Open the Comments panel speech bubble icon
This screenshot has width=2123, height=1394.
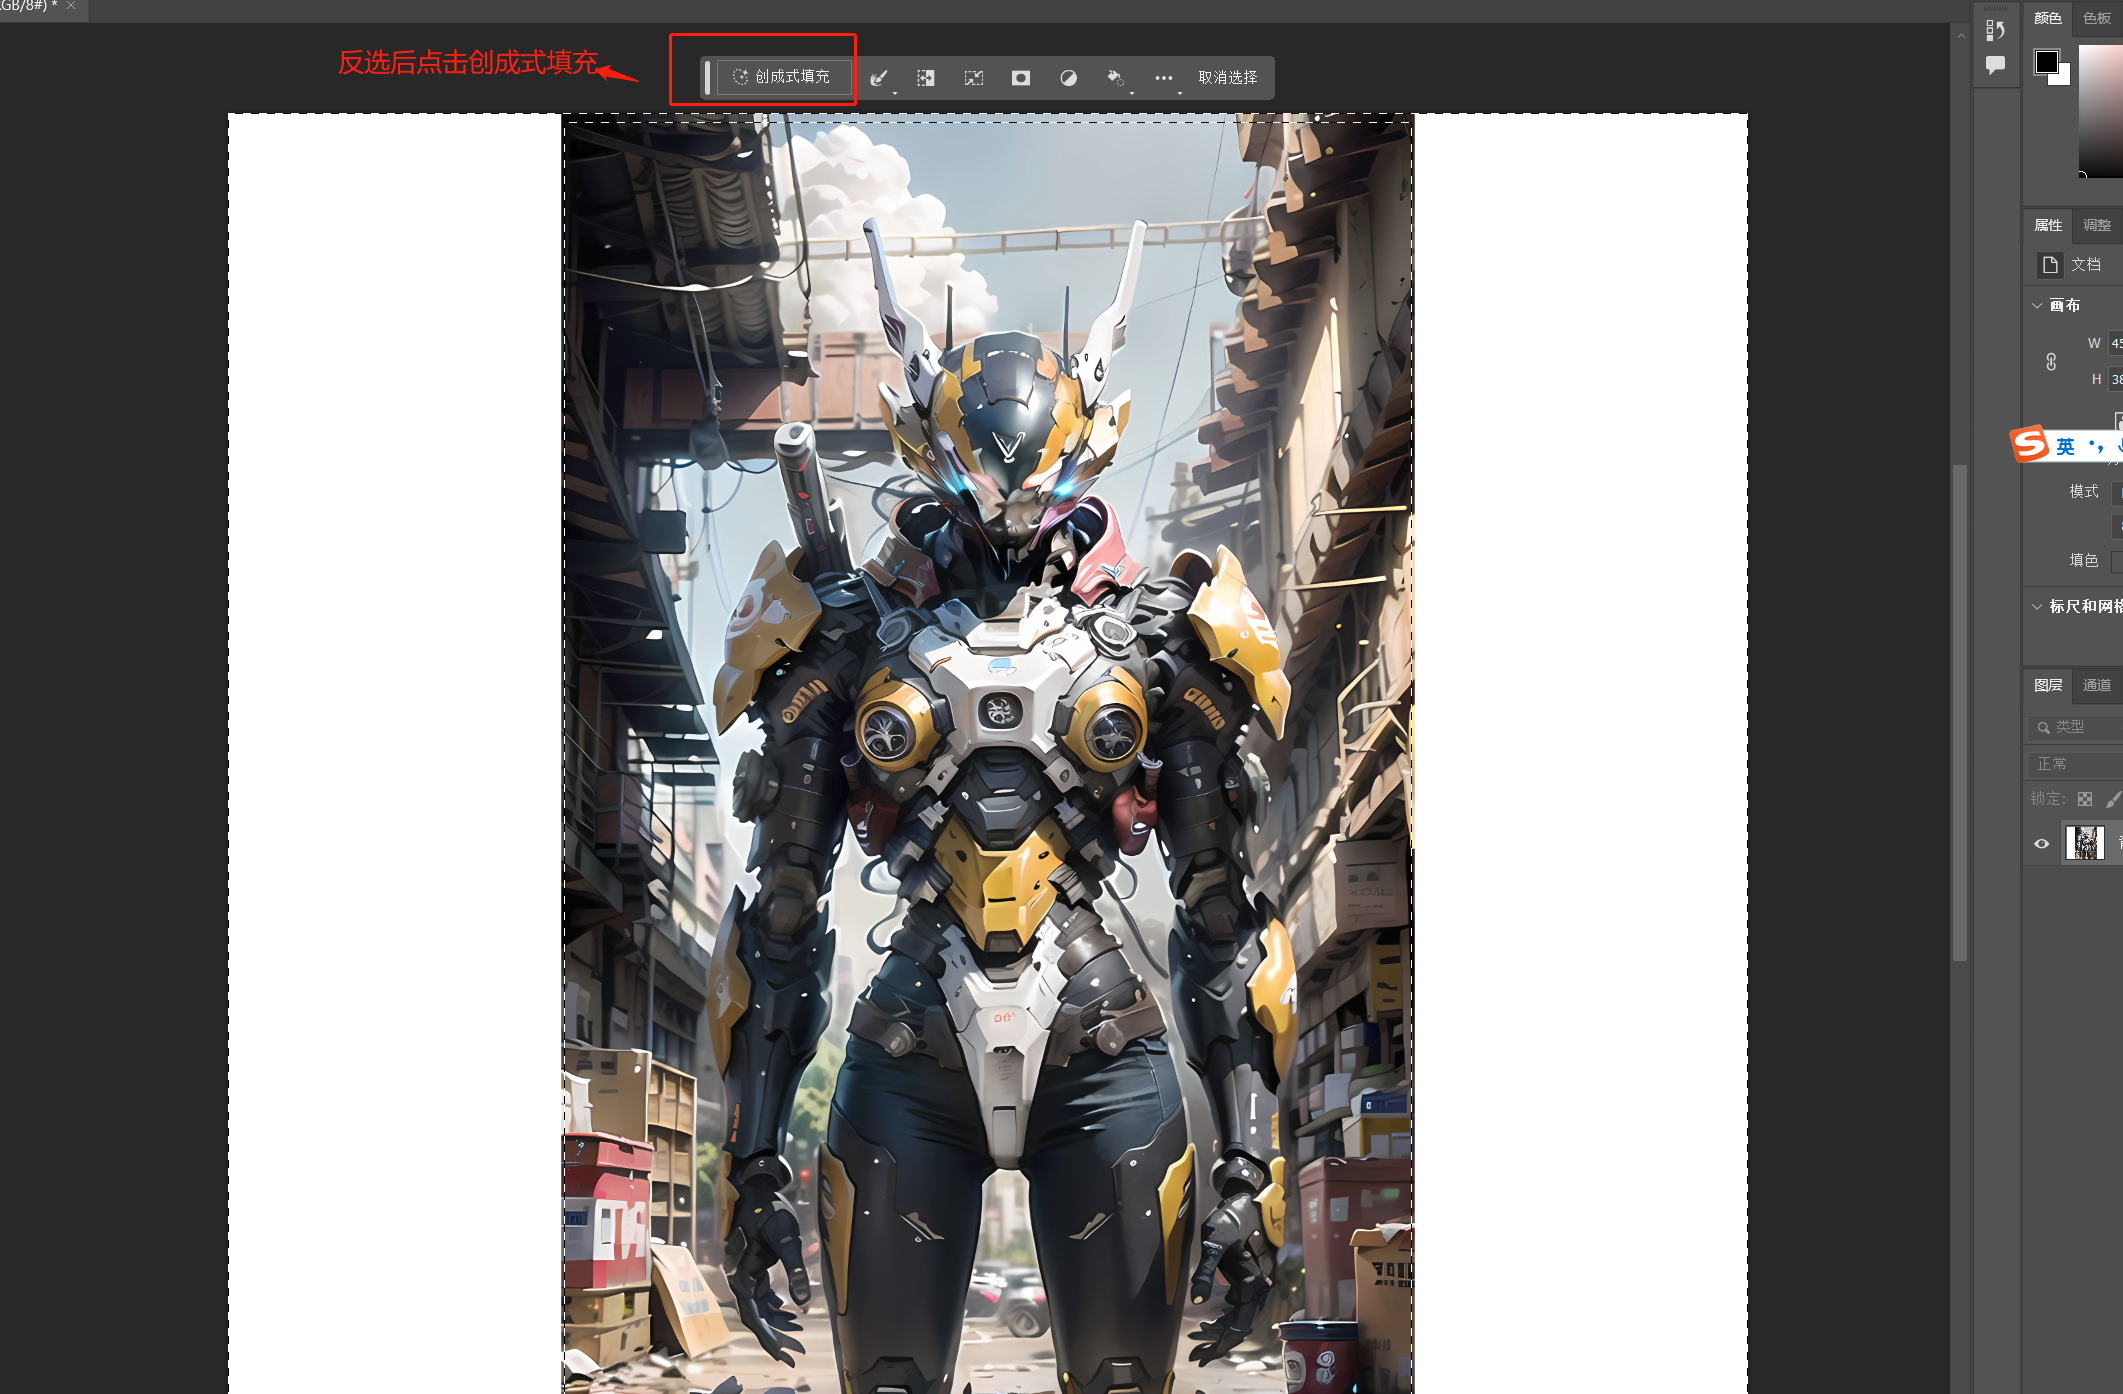(x=1995, y=66)
